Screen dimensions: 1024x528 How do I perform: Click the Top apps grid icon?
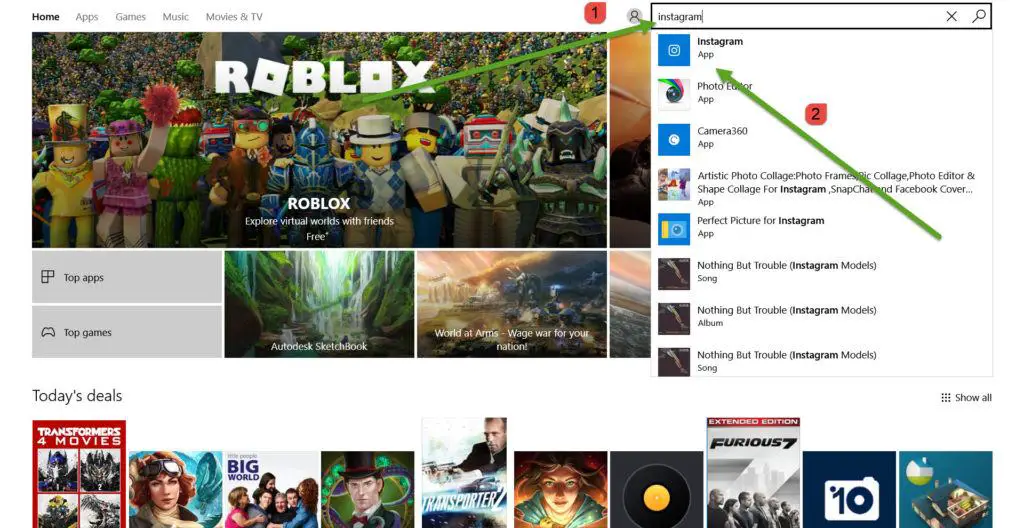click(48, 277)
